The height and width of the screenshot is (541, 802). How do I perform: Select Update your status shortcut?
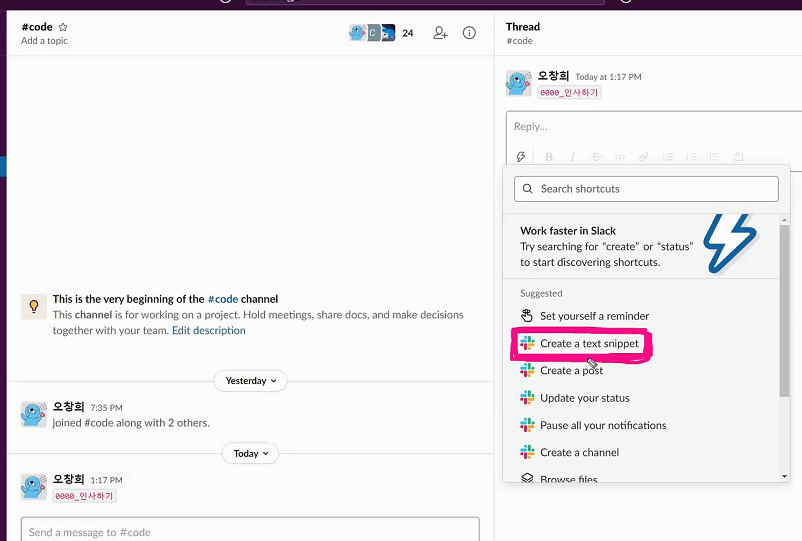641,398
